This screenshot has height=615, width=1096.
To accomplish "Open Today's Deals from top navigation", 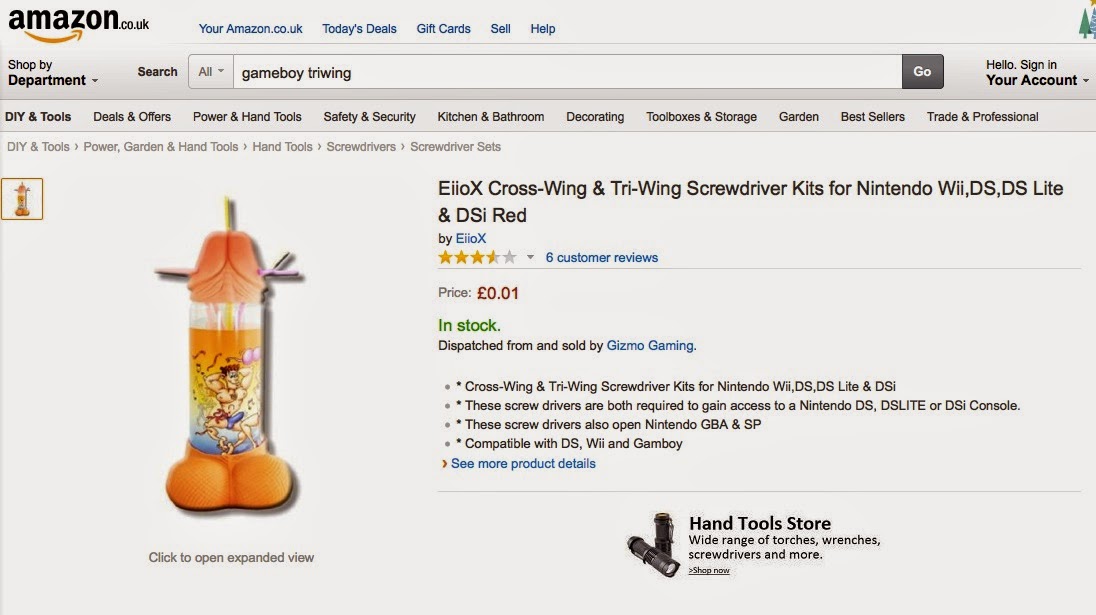I will tap(359, 29).
